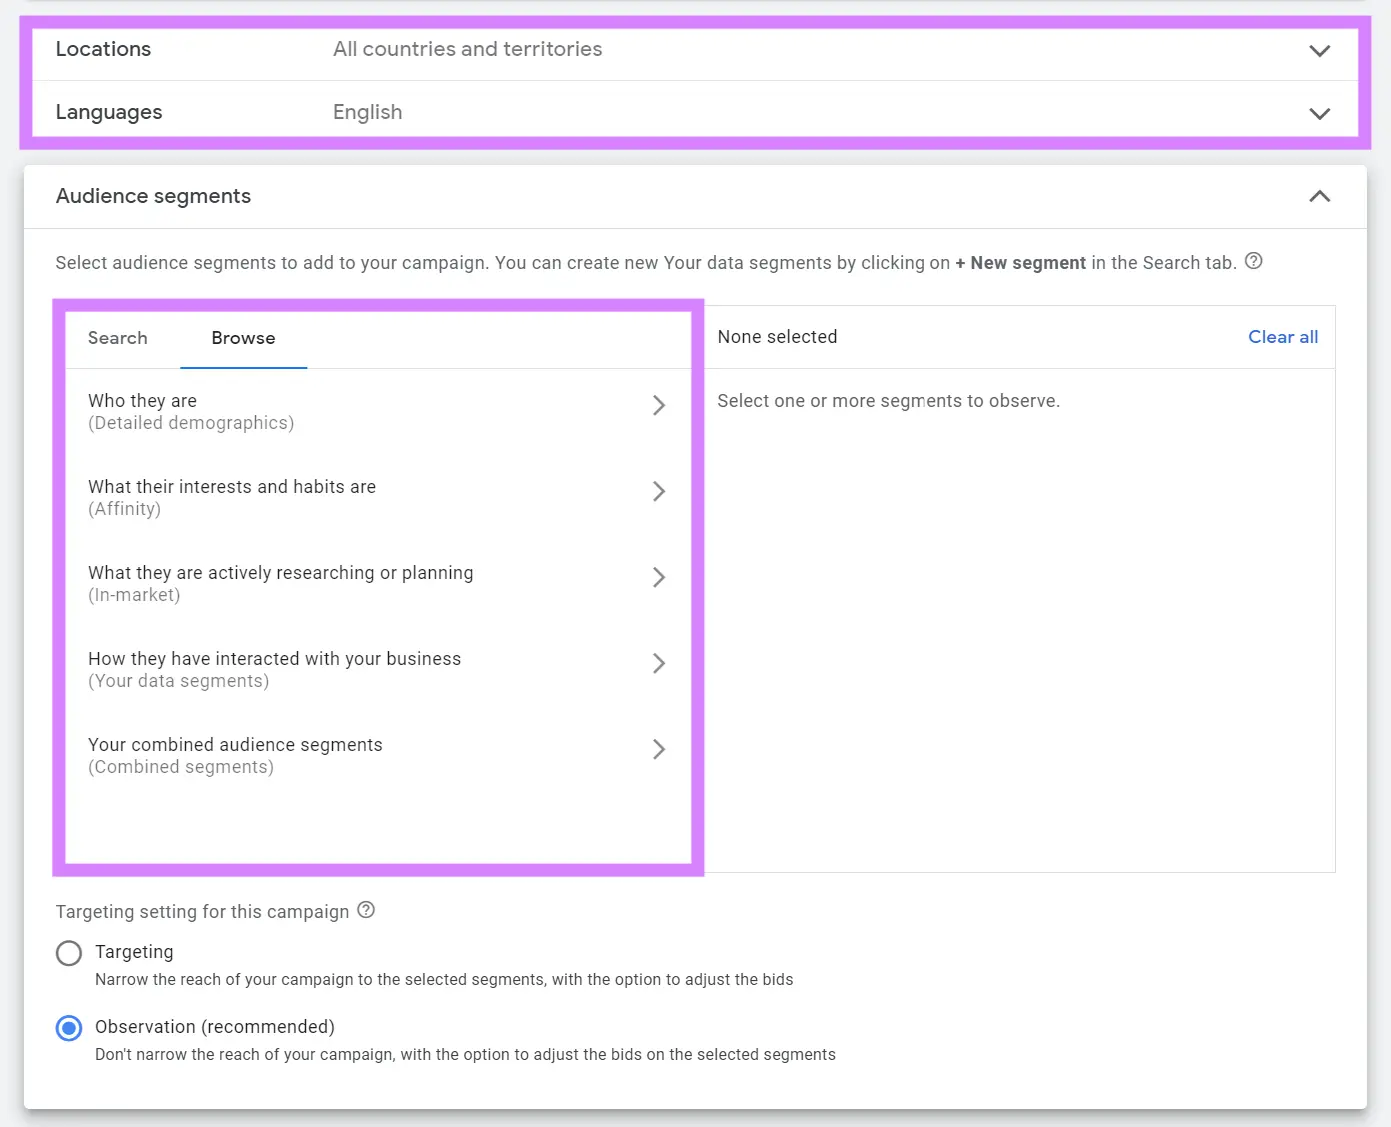Select the Targeting radio button
The width and height of the screenshot is (1391, 1127).
[69, 953]
